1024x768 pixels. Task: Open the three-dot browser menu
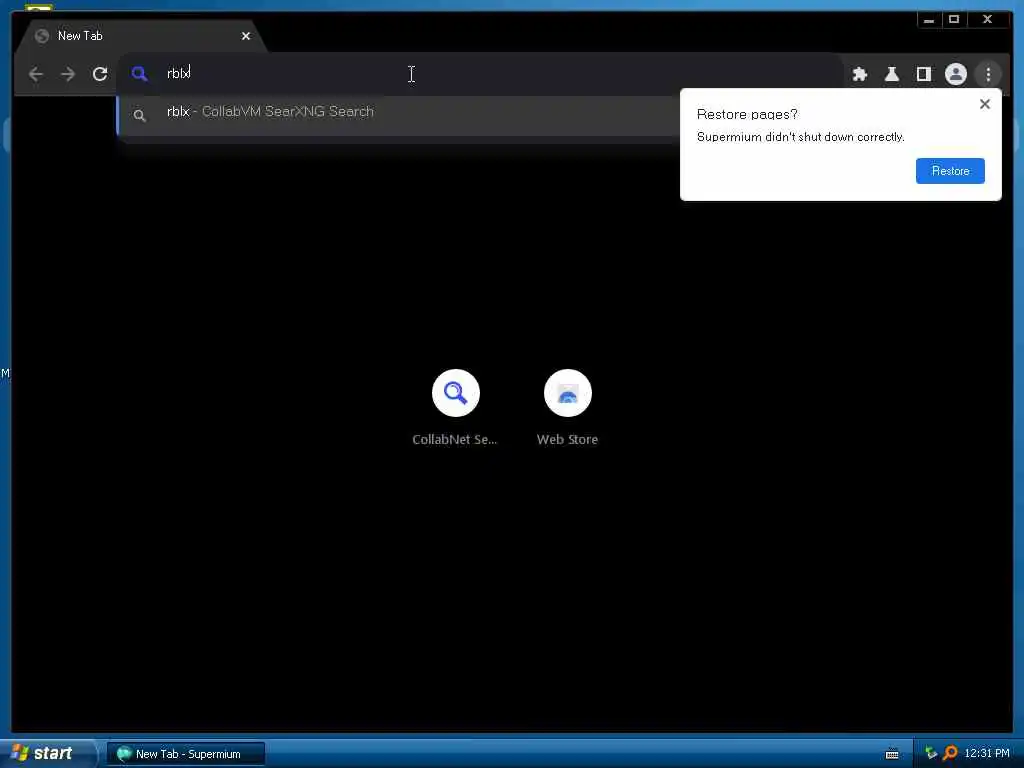pos(988,74)
